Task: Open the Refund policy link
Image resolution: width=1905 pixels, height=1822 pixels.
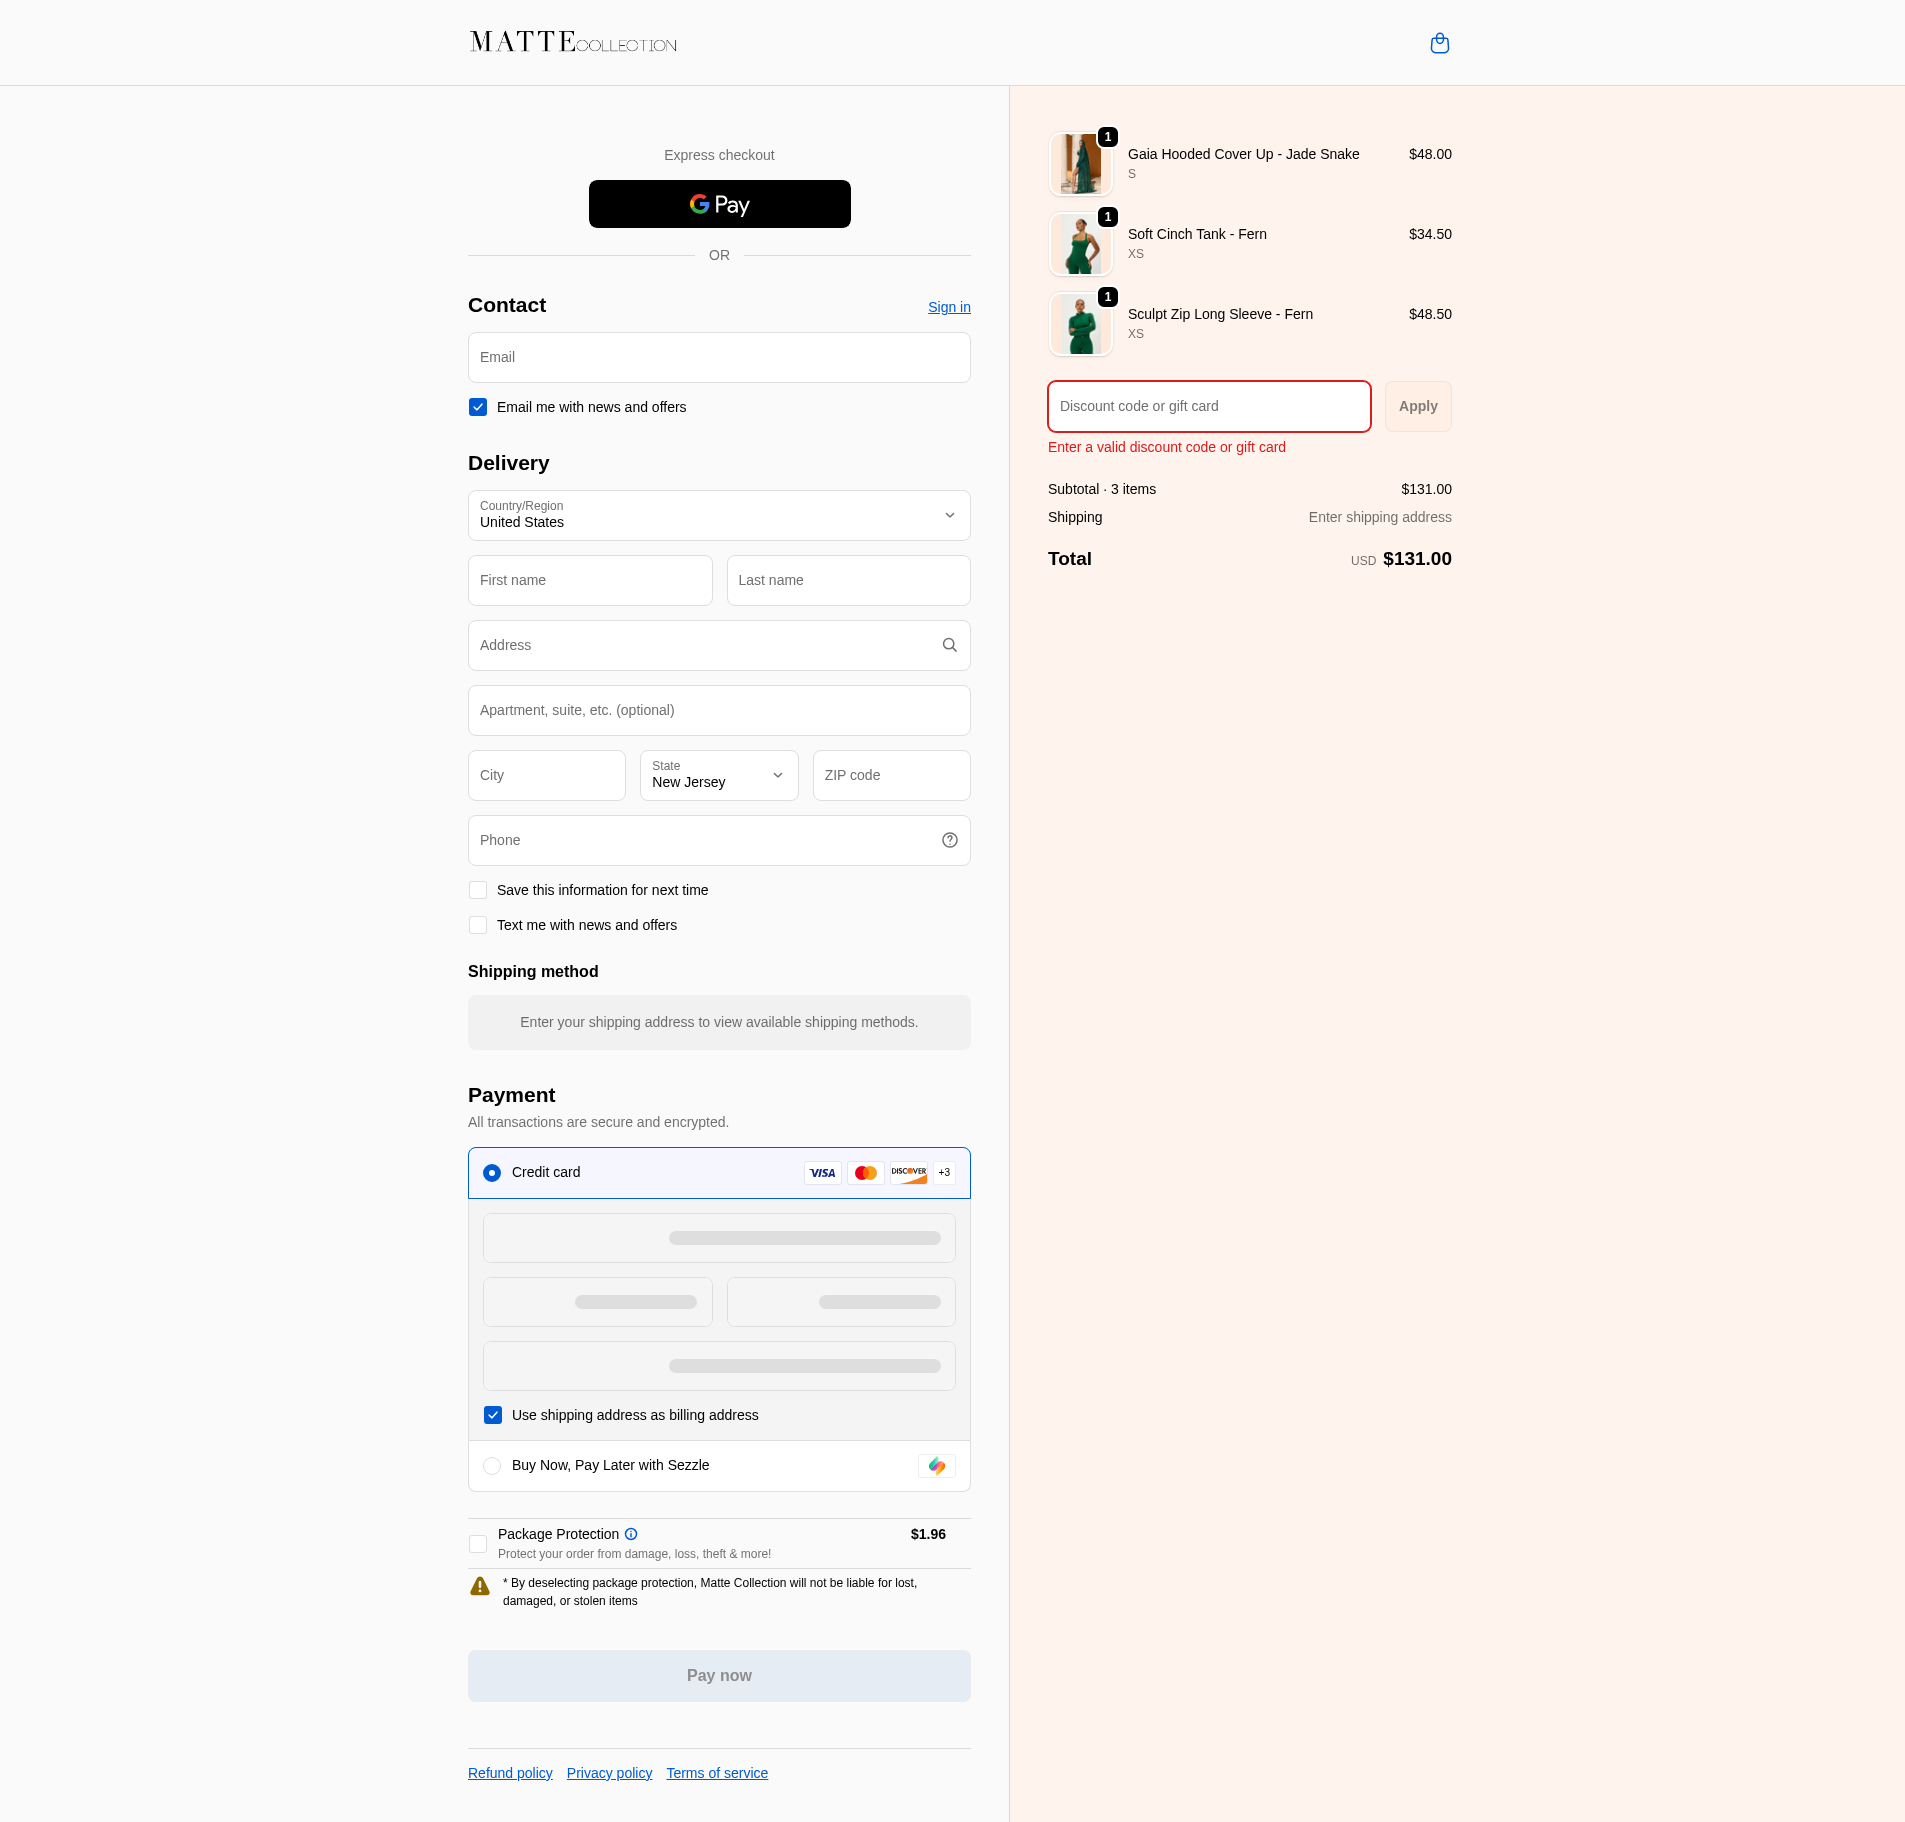Action: click(x=510, y=1773)
